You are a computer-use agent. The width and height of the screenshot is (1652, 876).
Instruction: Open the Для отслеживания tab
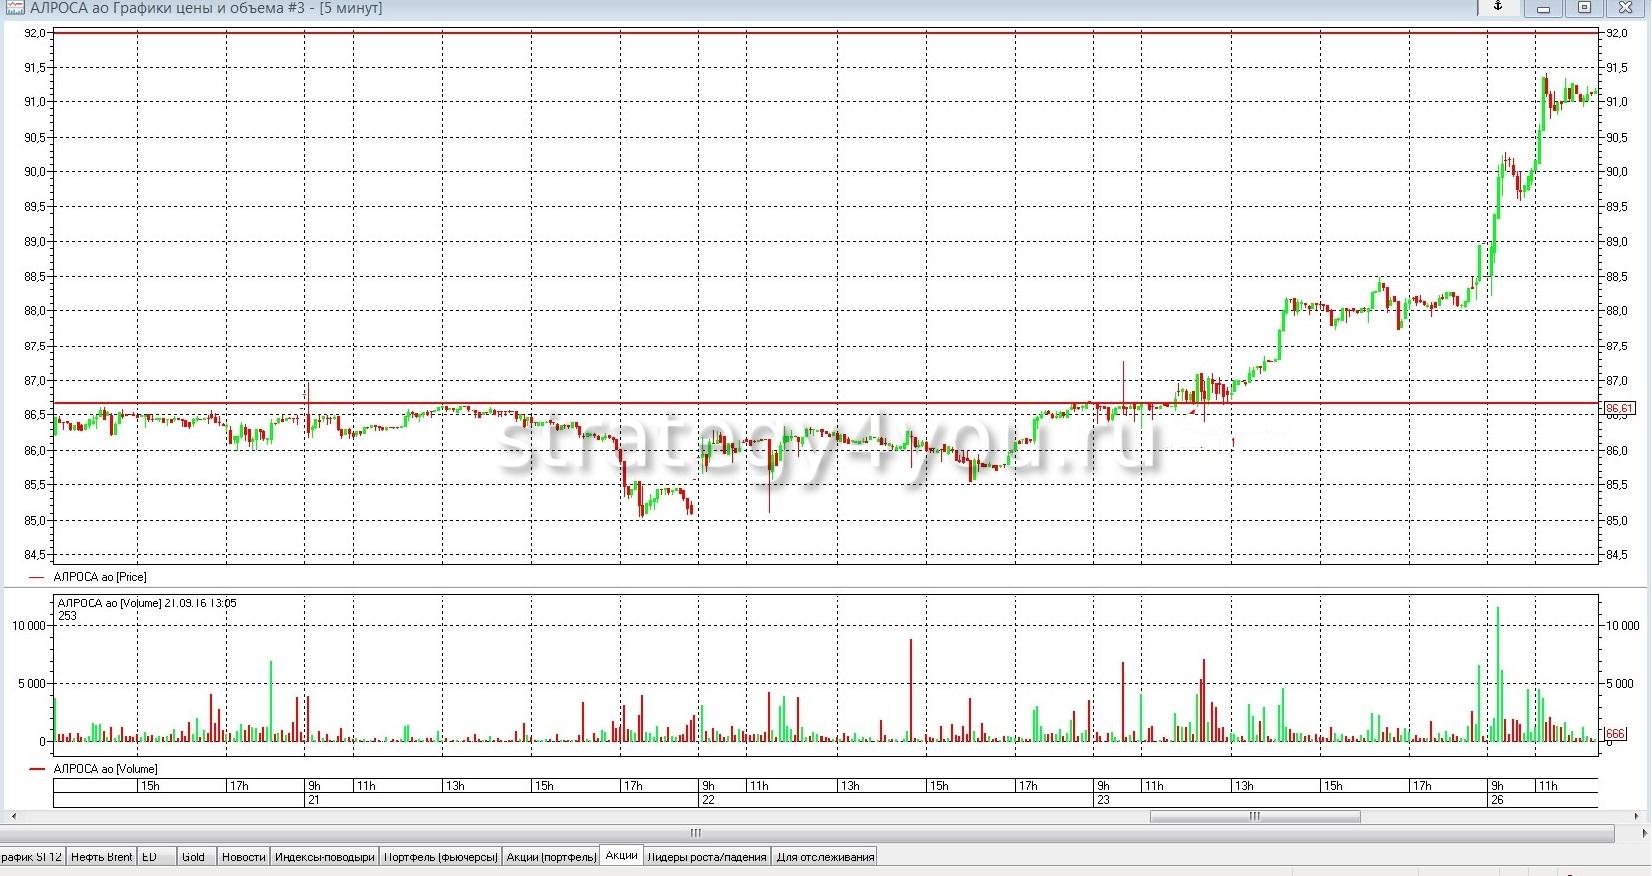pyautogui.click(x=825, y=857)
